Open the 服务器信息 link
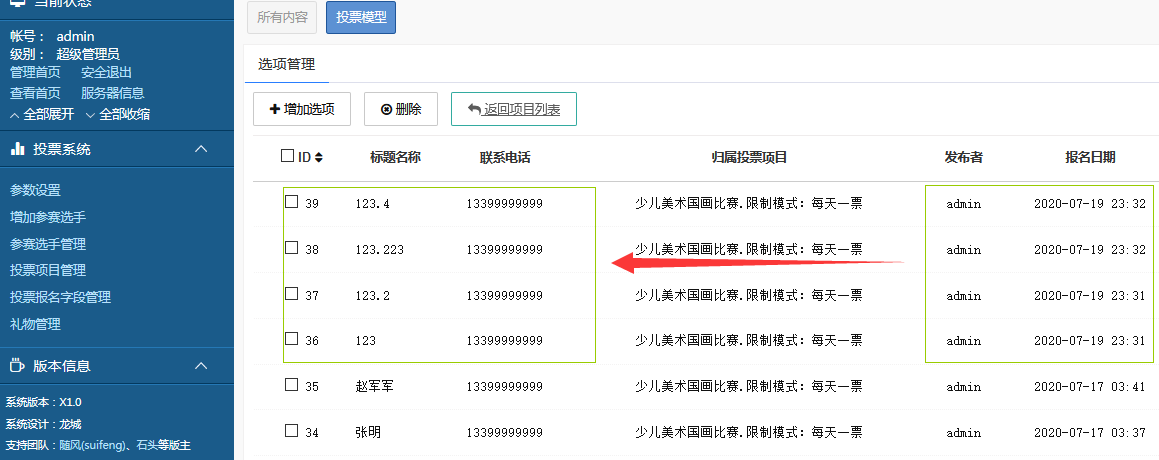 [112, 93]
